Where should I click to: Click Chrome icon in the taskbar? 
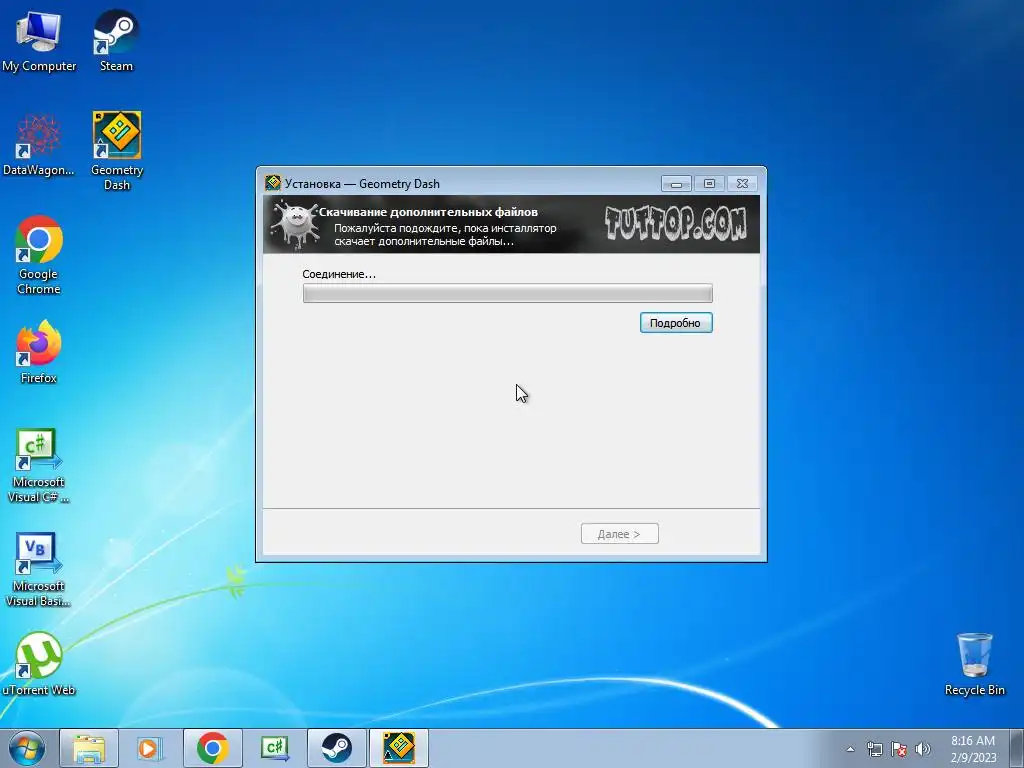(212, 748)
